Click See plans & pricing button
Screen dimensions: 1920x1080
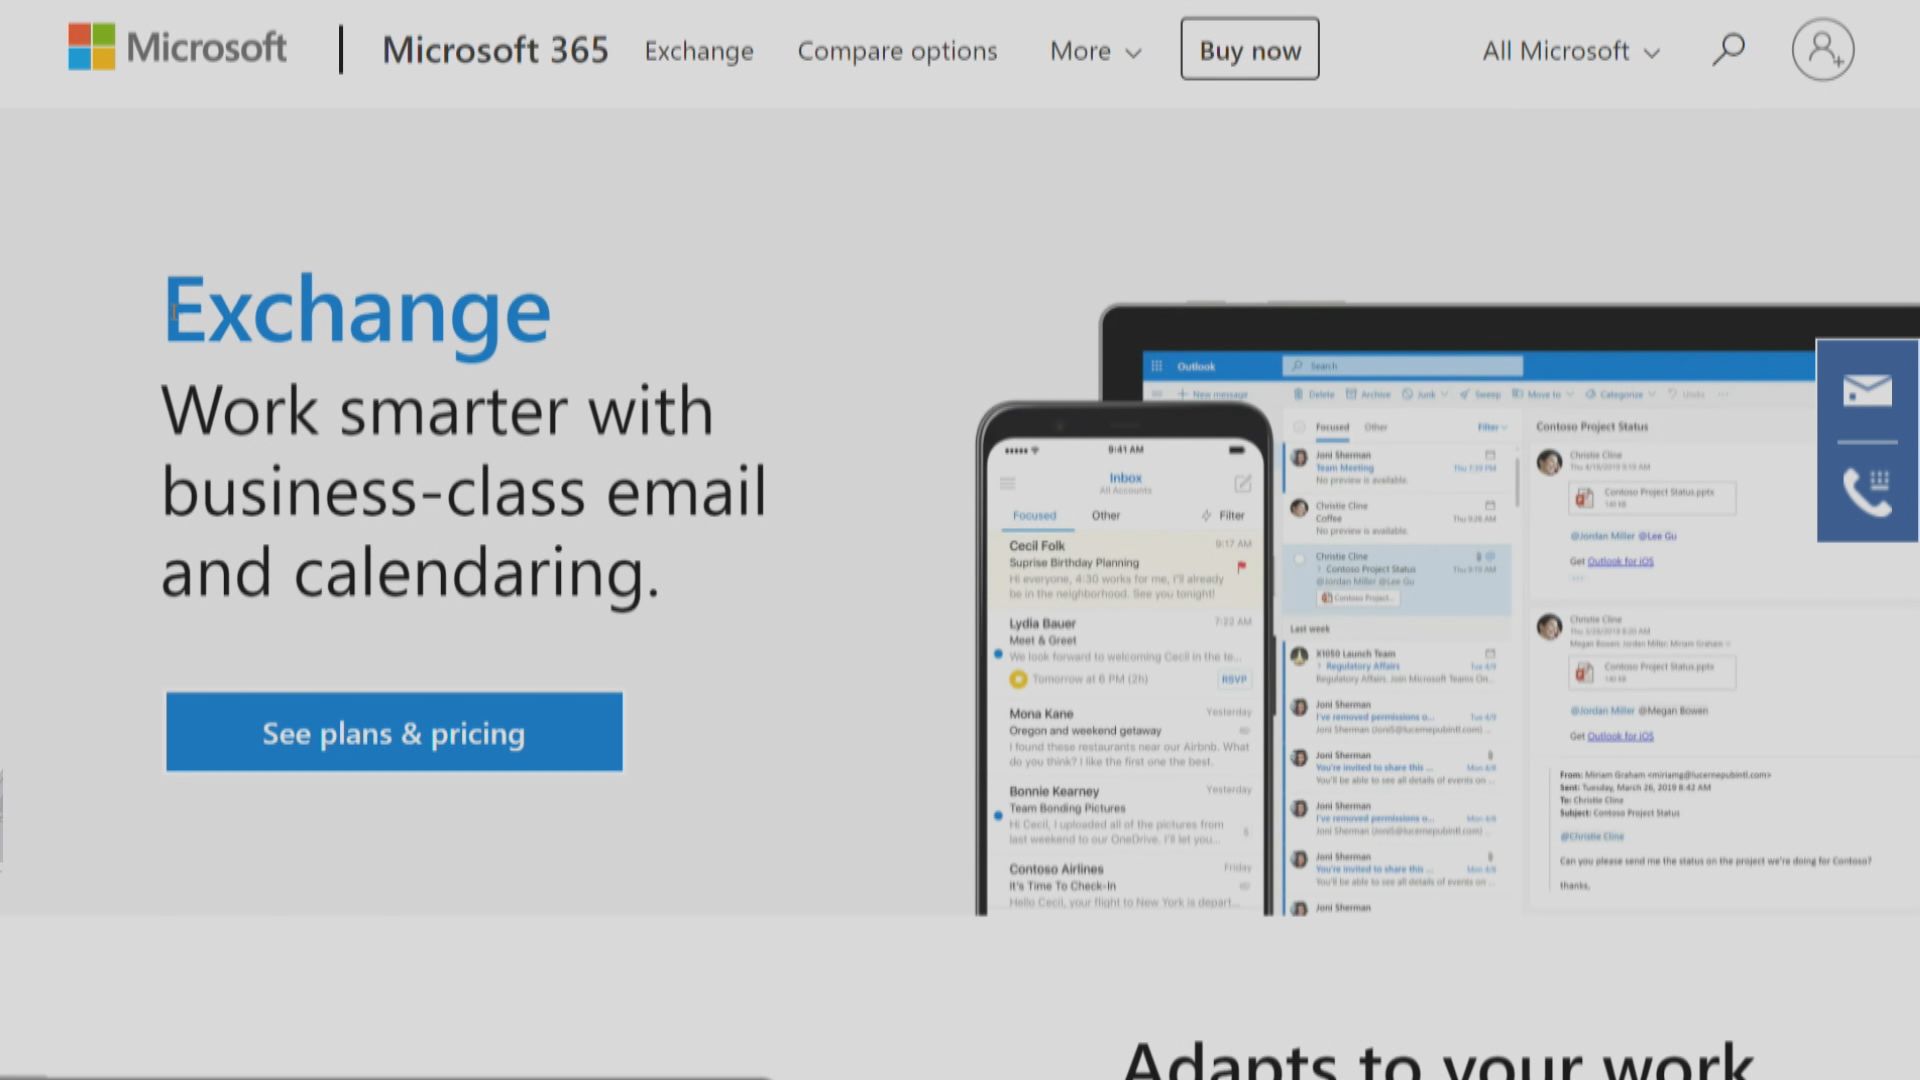coord(394,732)
